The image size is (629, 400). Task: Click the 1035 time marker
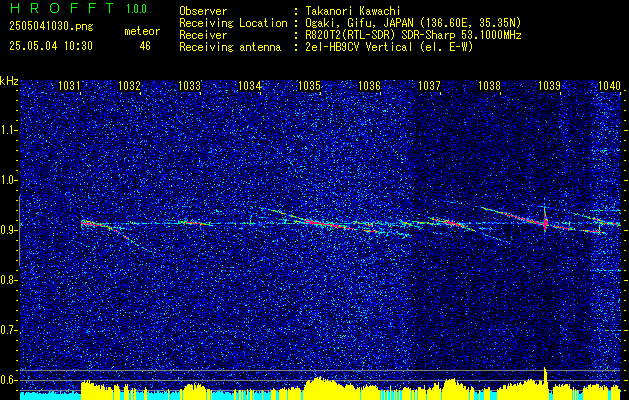pyautogui.click(x=309, y=85)
